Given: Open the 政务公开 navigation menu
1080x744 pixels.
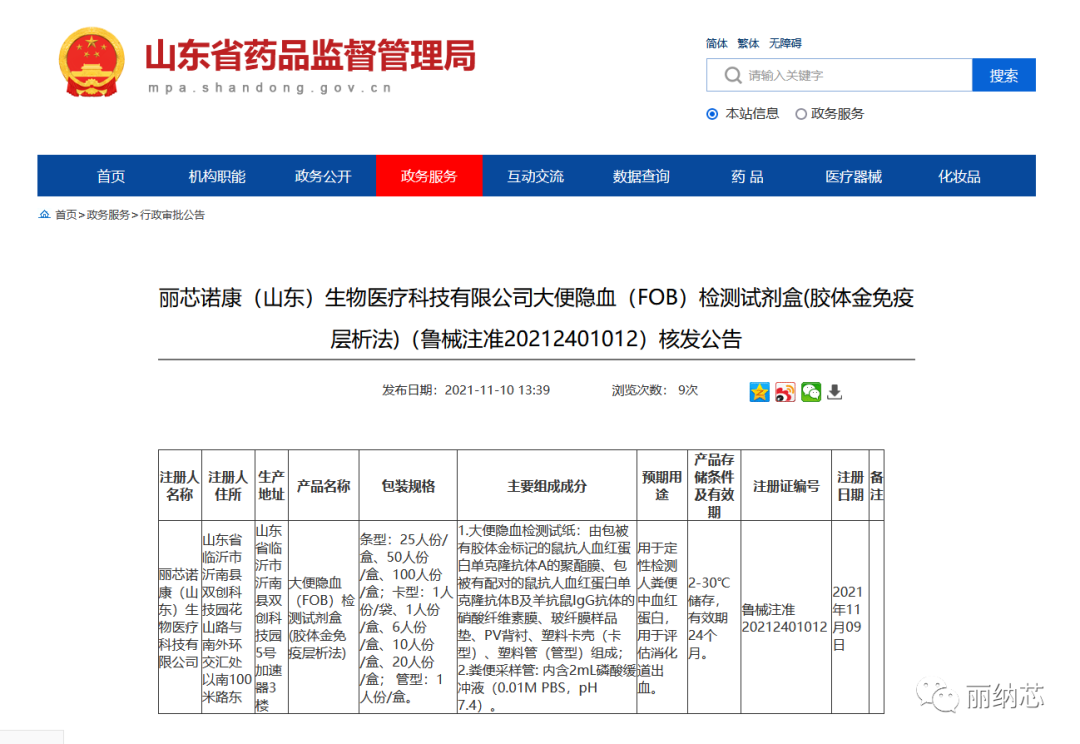Looking at the screenshot, I should pyautogui.click(x=323, y=176).
